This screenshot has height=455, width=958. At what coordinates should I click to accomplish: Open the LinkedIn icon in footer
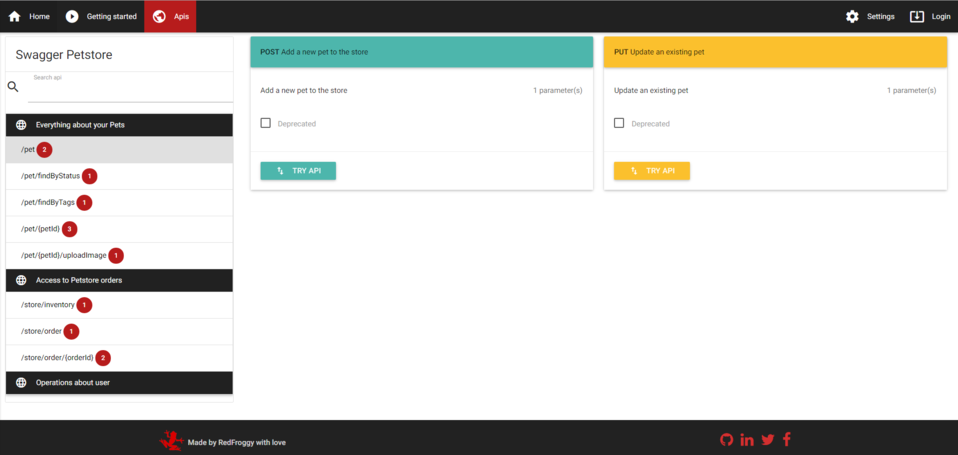pos(747,440)
